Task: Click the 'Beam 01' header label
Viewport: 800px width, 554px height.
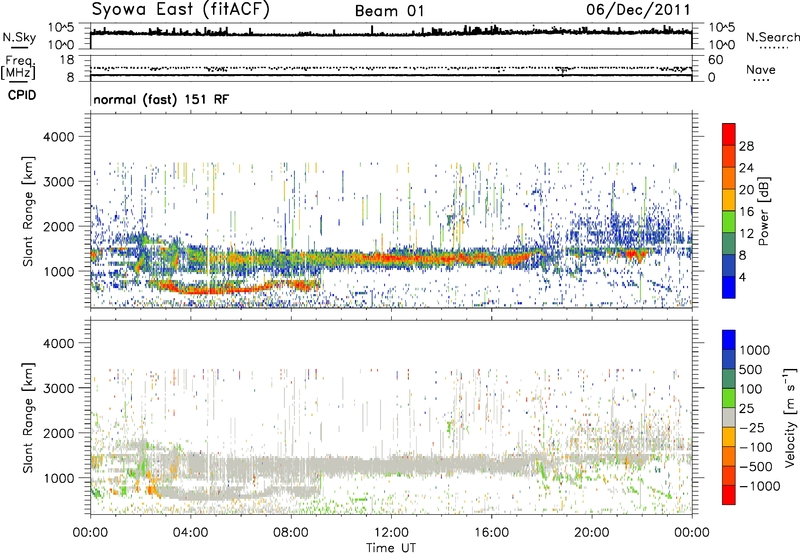Action: [390, 11]
